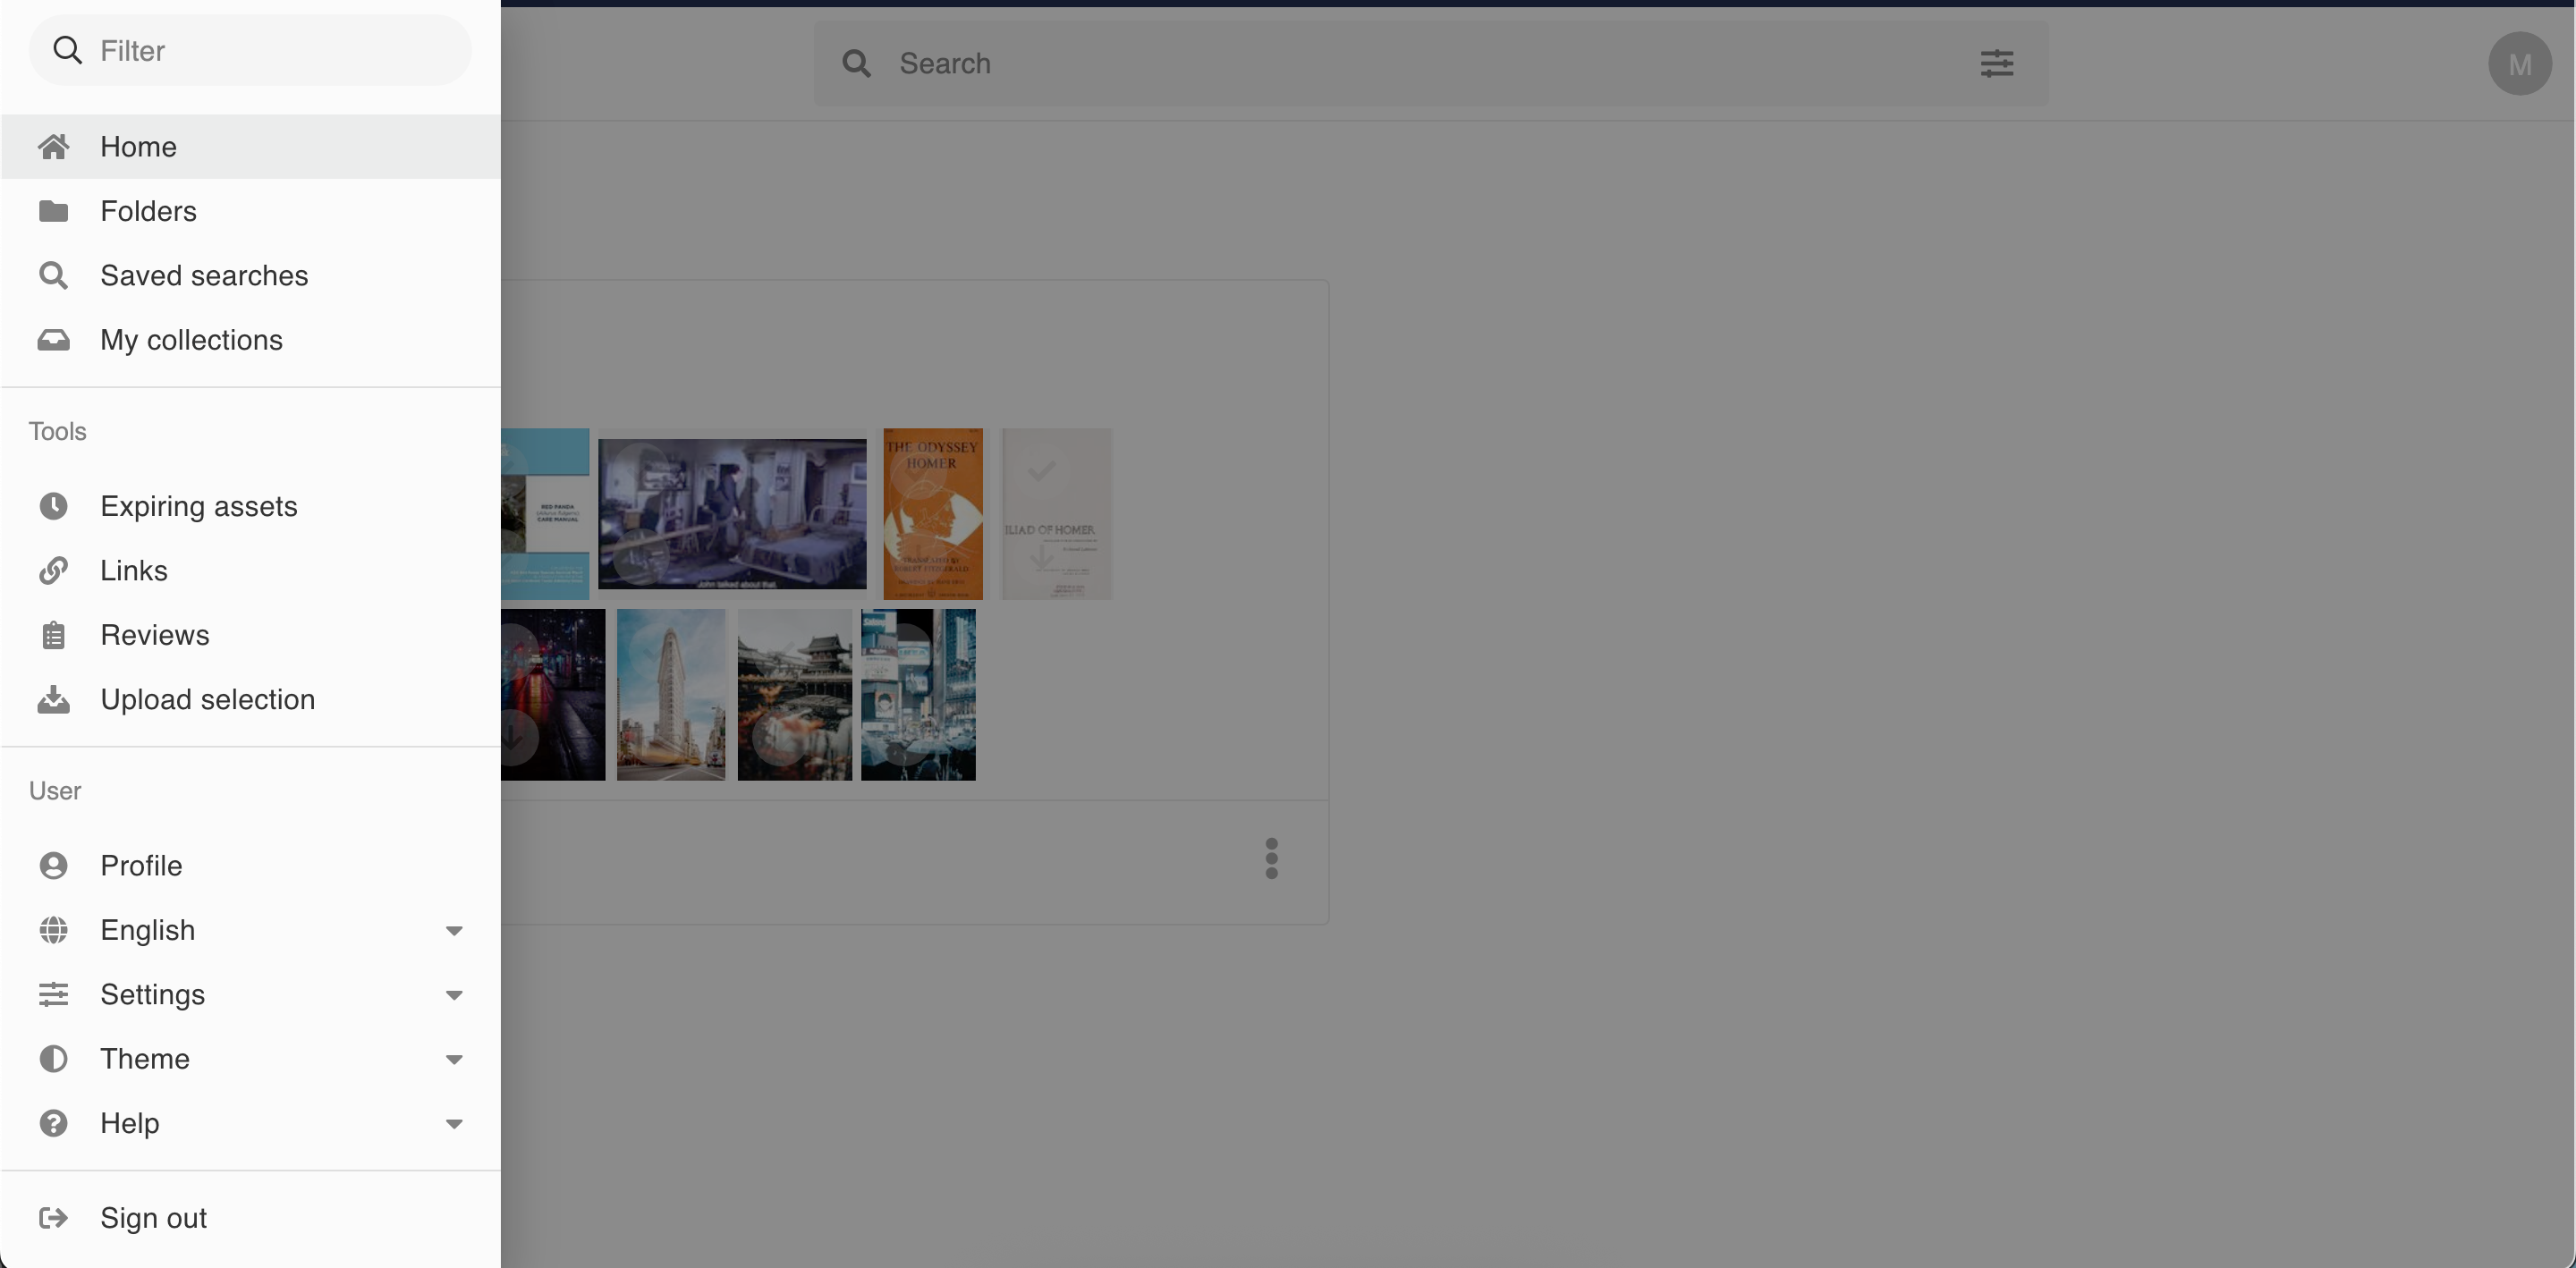Image resolution: width=2576 pixels, height=1268 pixels.
Task: Open the three-dot collection options menu
Action: pos(1271,859)
